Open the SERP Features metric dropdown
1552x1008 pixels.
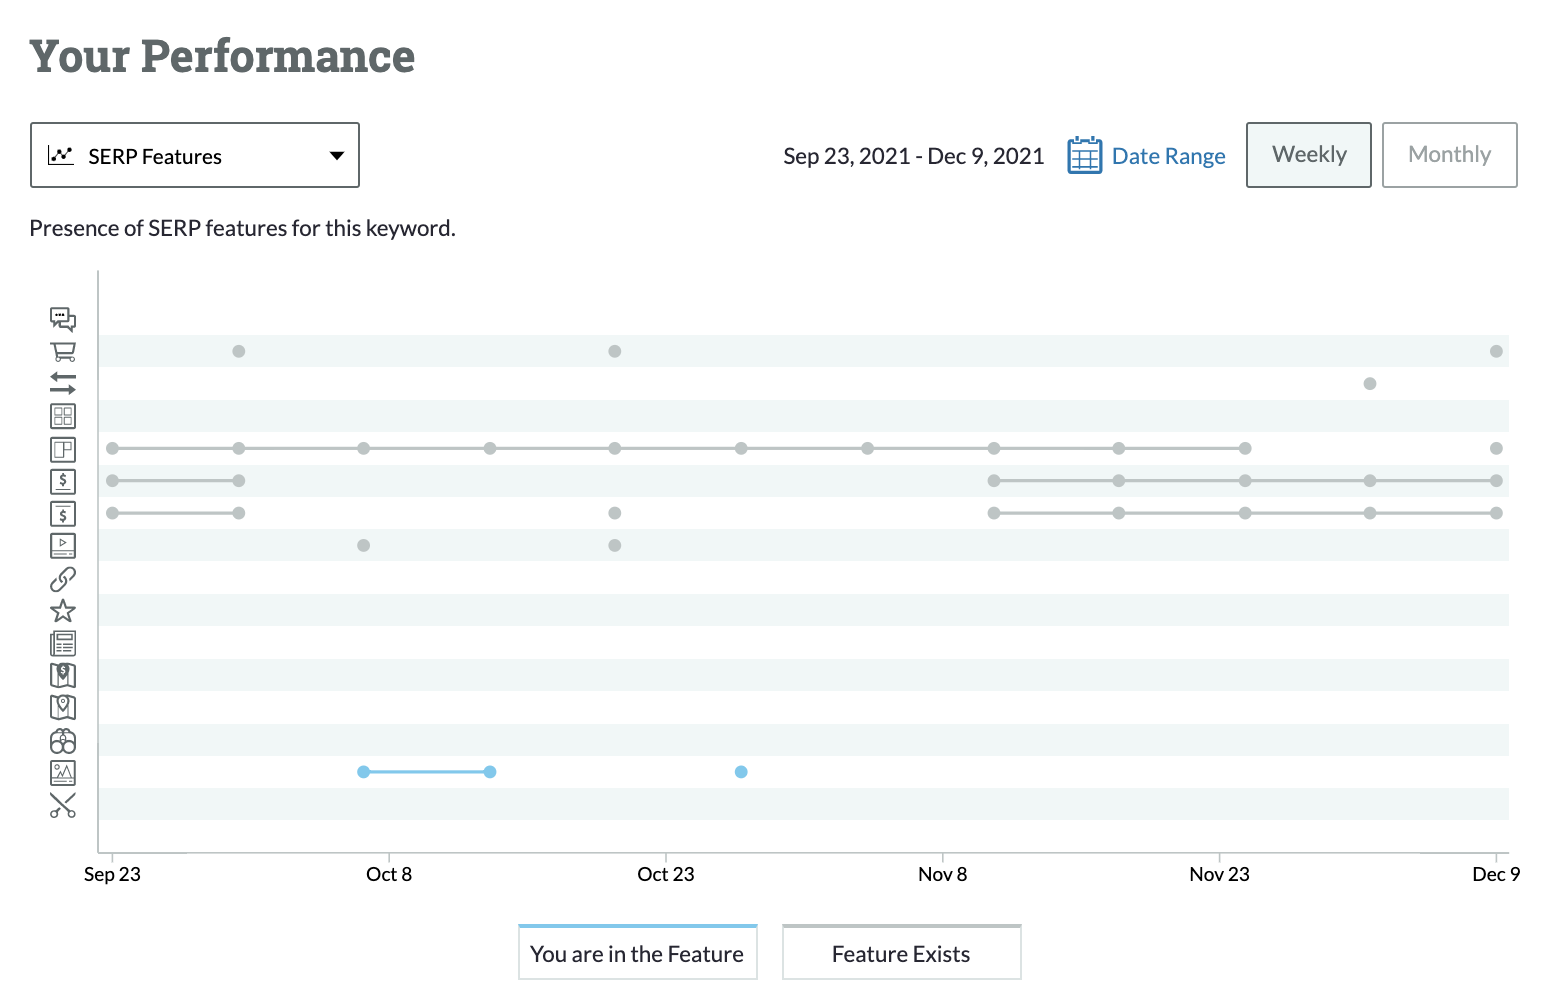(x=194, y=156)
